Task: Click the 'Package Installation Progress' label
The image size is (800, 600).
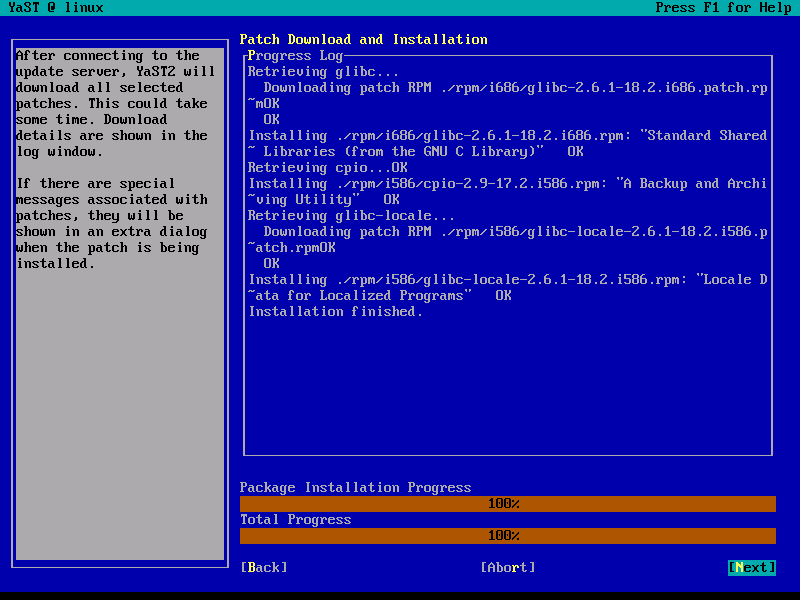Action: [356, 487]
